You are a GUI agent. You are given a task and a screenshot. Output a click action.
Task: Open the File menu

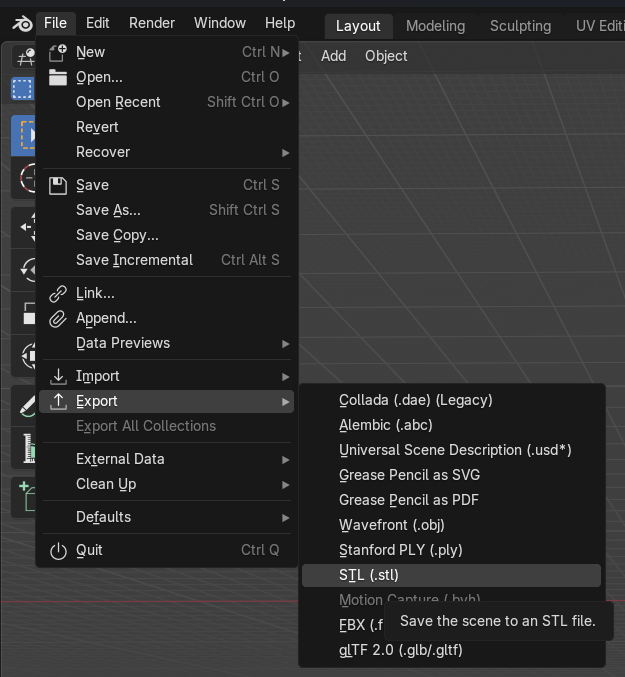click(55, 23)
